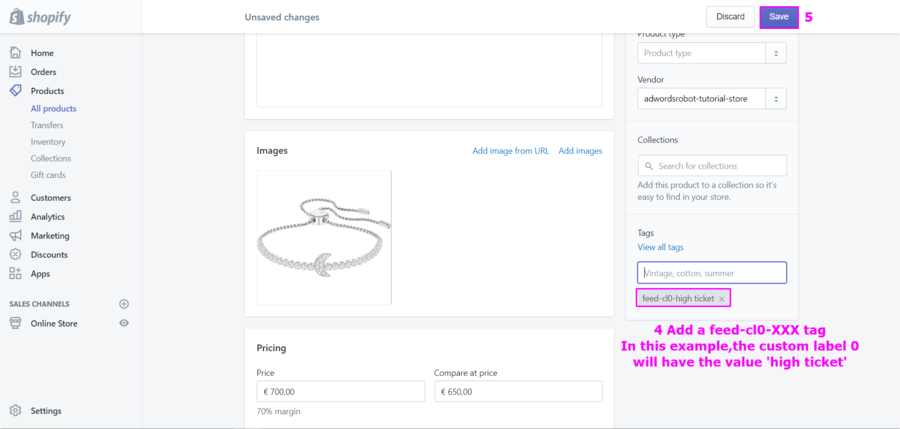Add a sales channel with plus icon
900x429 pixels.
coord(124,304)
